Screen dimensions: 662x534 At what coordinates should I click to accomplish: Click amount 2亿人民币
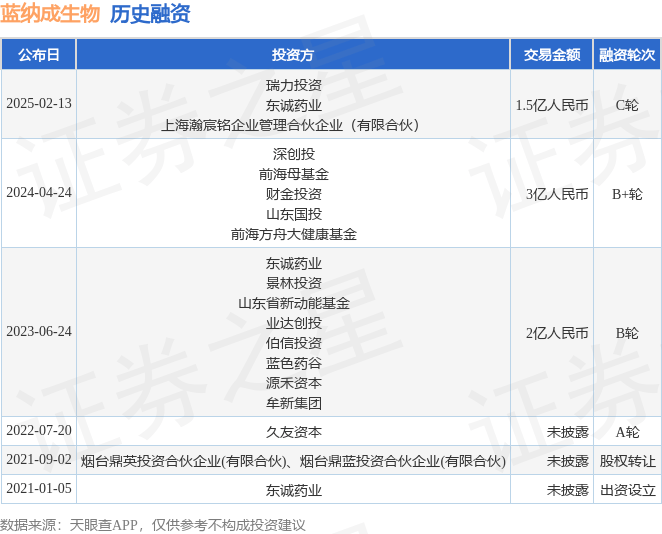coord(557,333)
